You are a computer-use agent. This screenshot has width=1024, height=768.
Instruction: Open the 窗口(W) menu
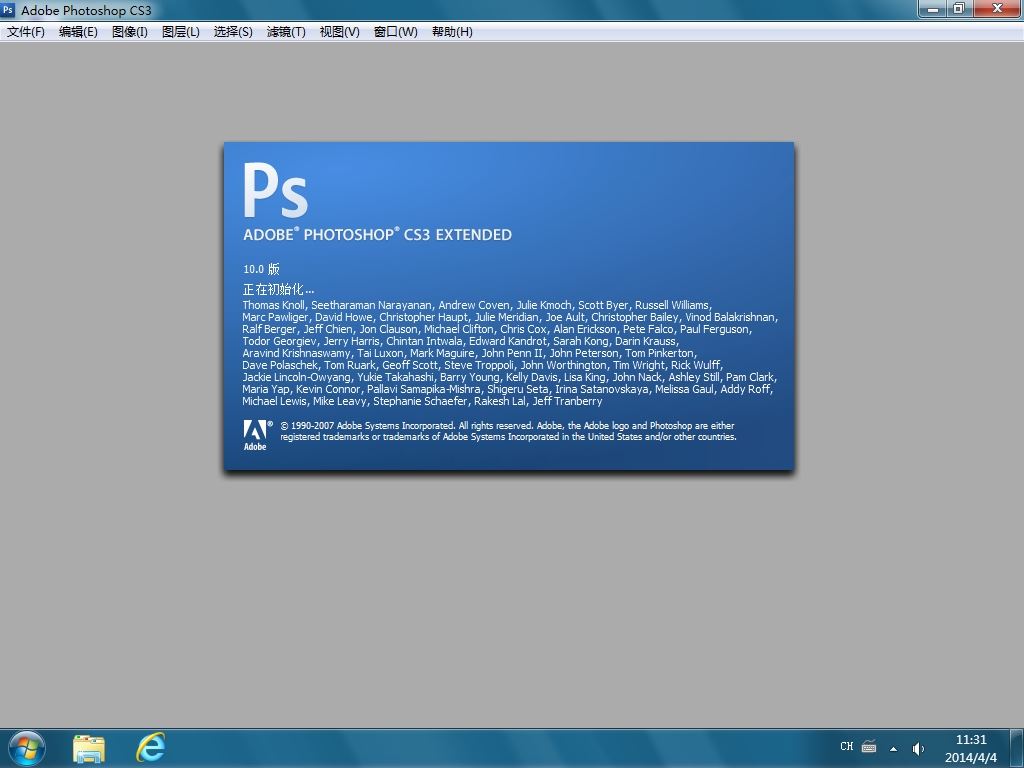395,31
